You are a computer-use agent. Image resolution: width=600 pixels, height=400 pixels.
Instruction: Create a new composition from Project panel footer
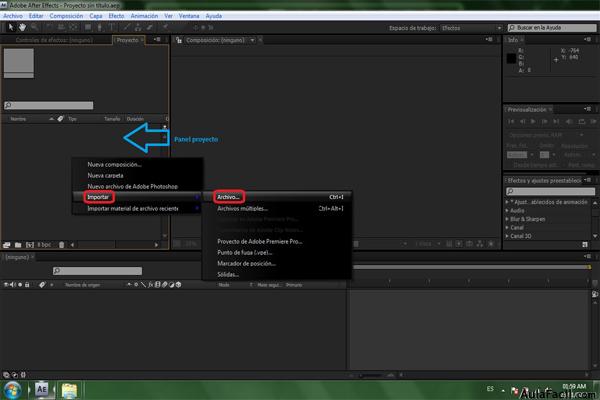30,245
